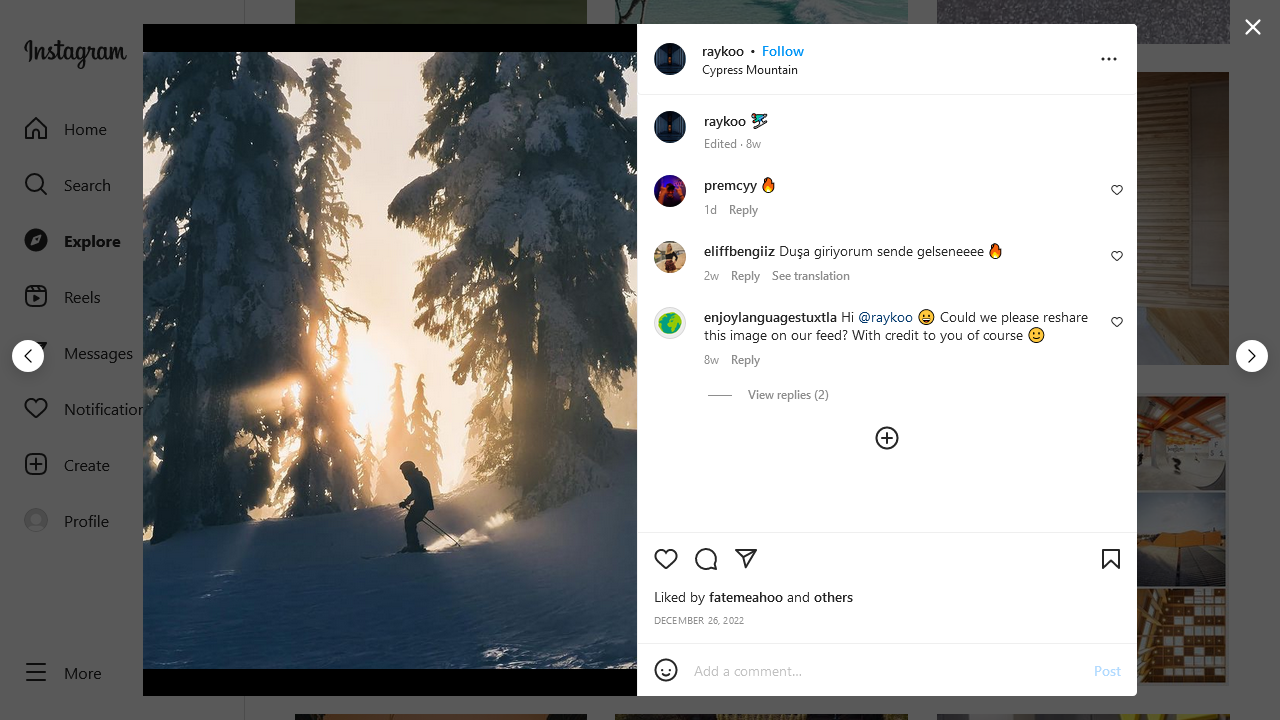The image size is (1280, 720).
Task: Share post with paper plane icon
Action: coord(746,559)
